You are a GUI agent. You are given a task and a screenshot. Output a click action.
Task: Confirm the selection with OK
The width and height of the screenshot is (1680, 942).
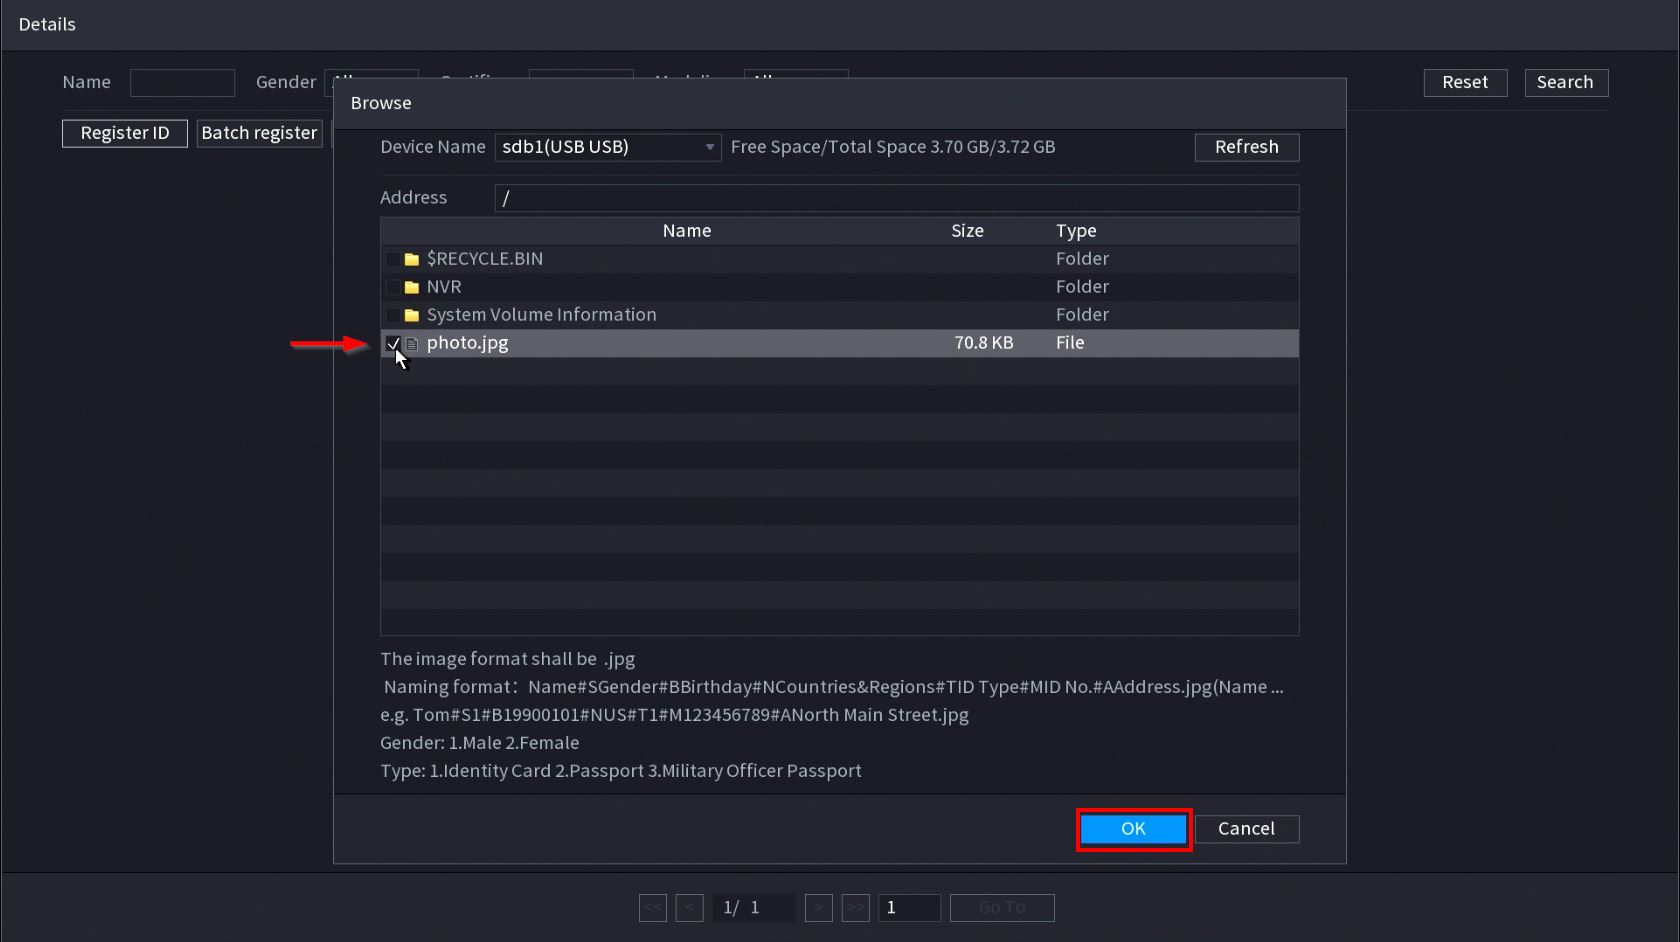pyautogui.click(x=1133, y=829)
